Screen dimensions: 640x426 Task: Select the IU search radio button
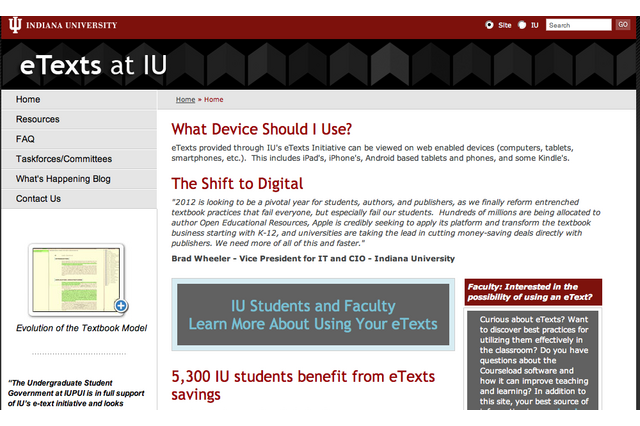522,25
